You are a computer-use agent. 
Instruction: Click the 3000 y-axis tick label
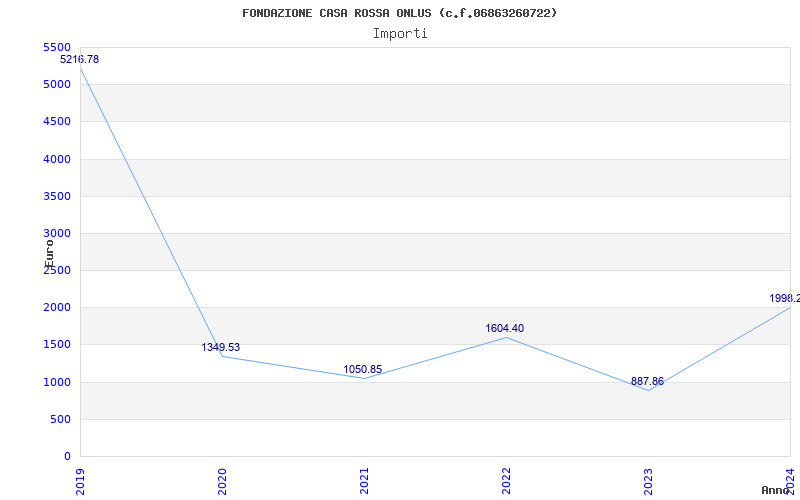coord(57,233)
